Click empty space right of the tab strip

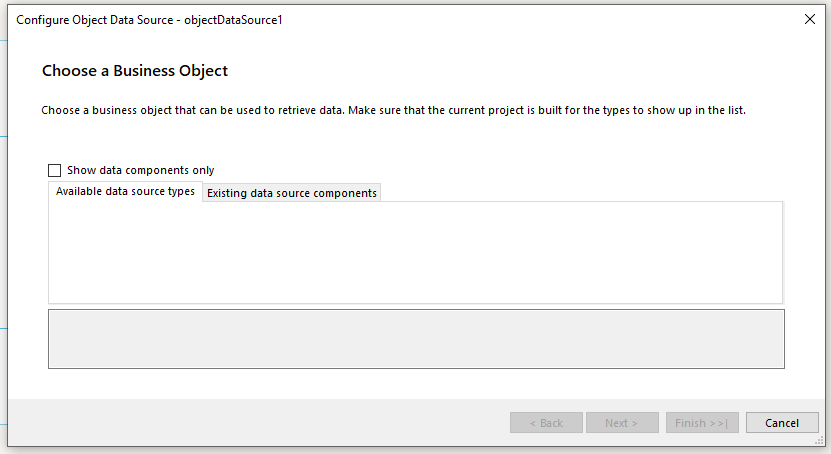click(x=580, y=191)
